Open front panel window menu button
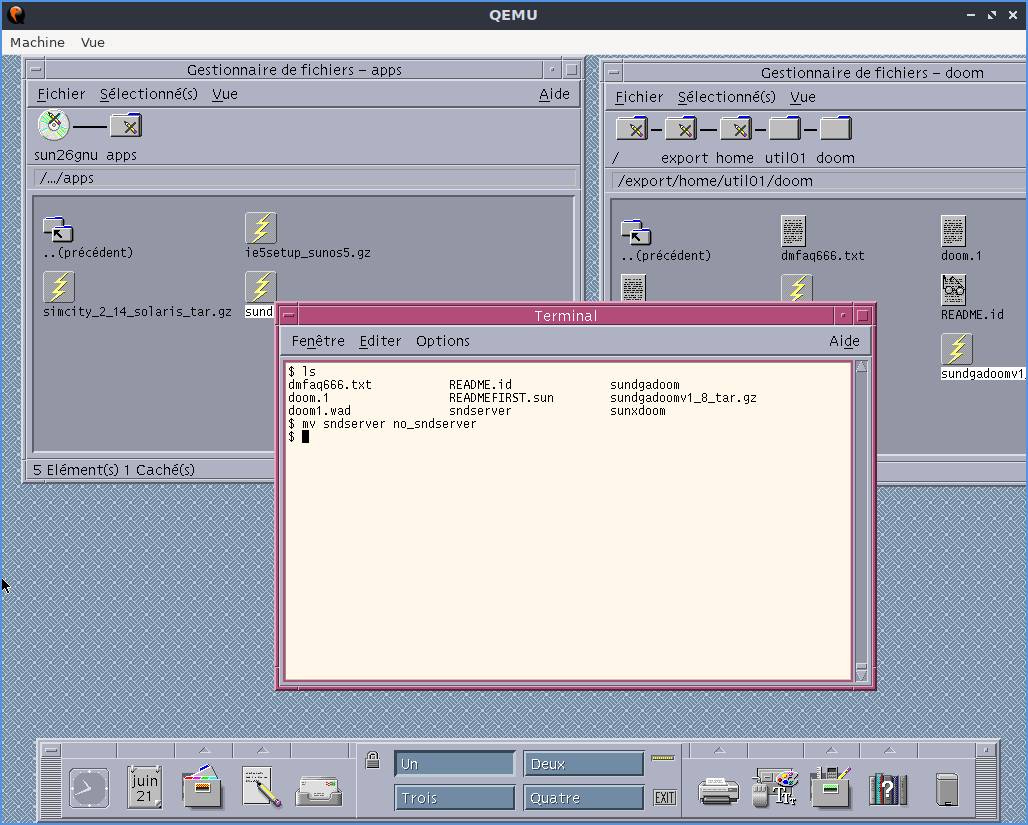 (x=50, y=750)
